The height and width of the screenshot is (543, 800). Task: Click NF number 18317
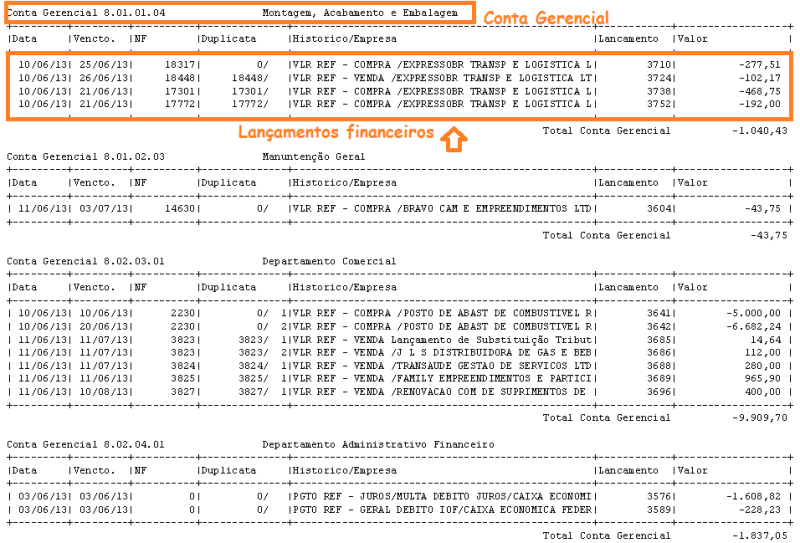180,65
